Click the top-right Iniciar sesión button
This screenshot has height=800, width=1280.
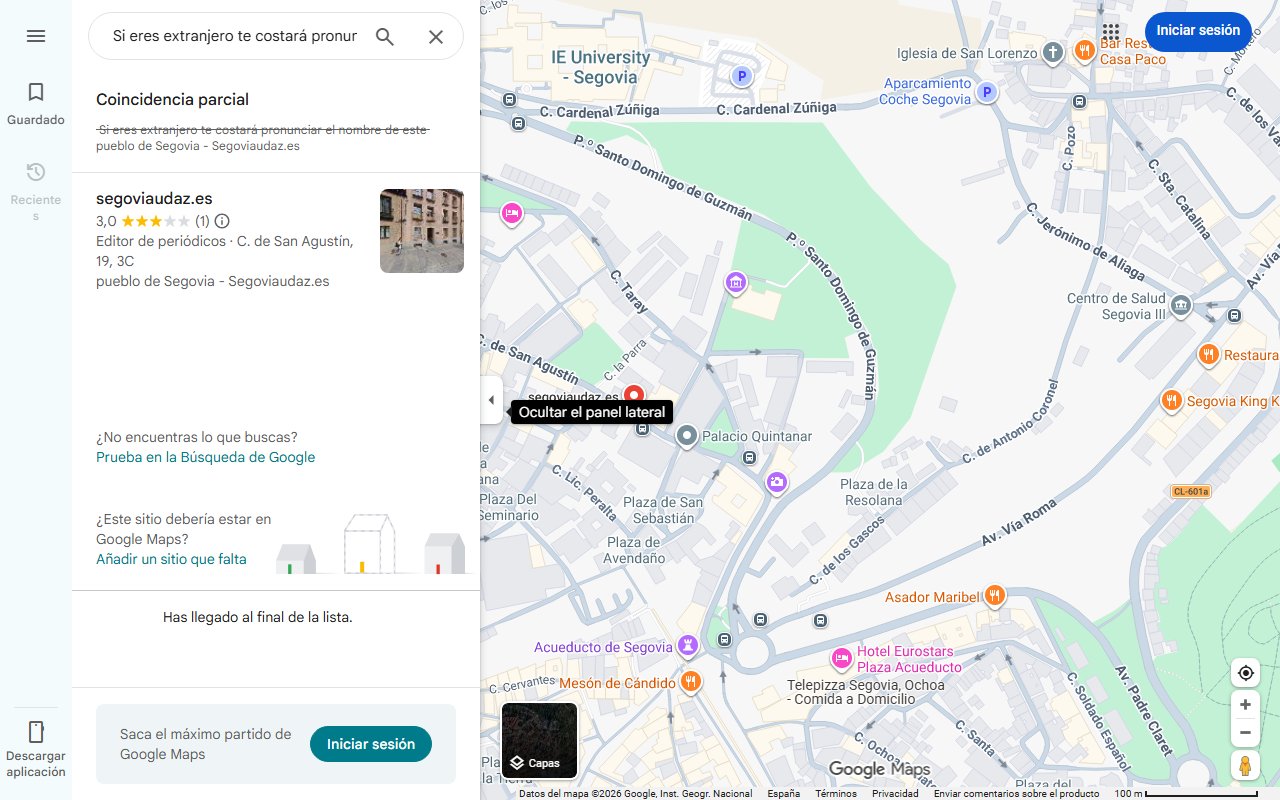pos(1198,31)
